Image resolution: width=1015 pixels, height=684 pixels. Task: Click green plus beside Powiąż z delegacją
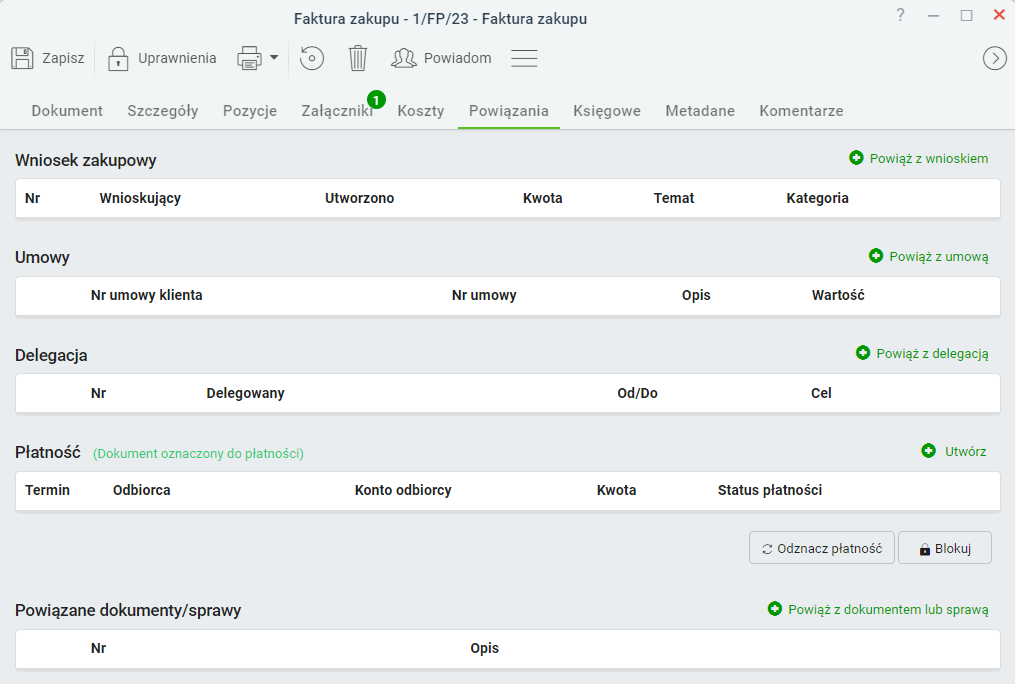point(863,353)
